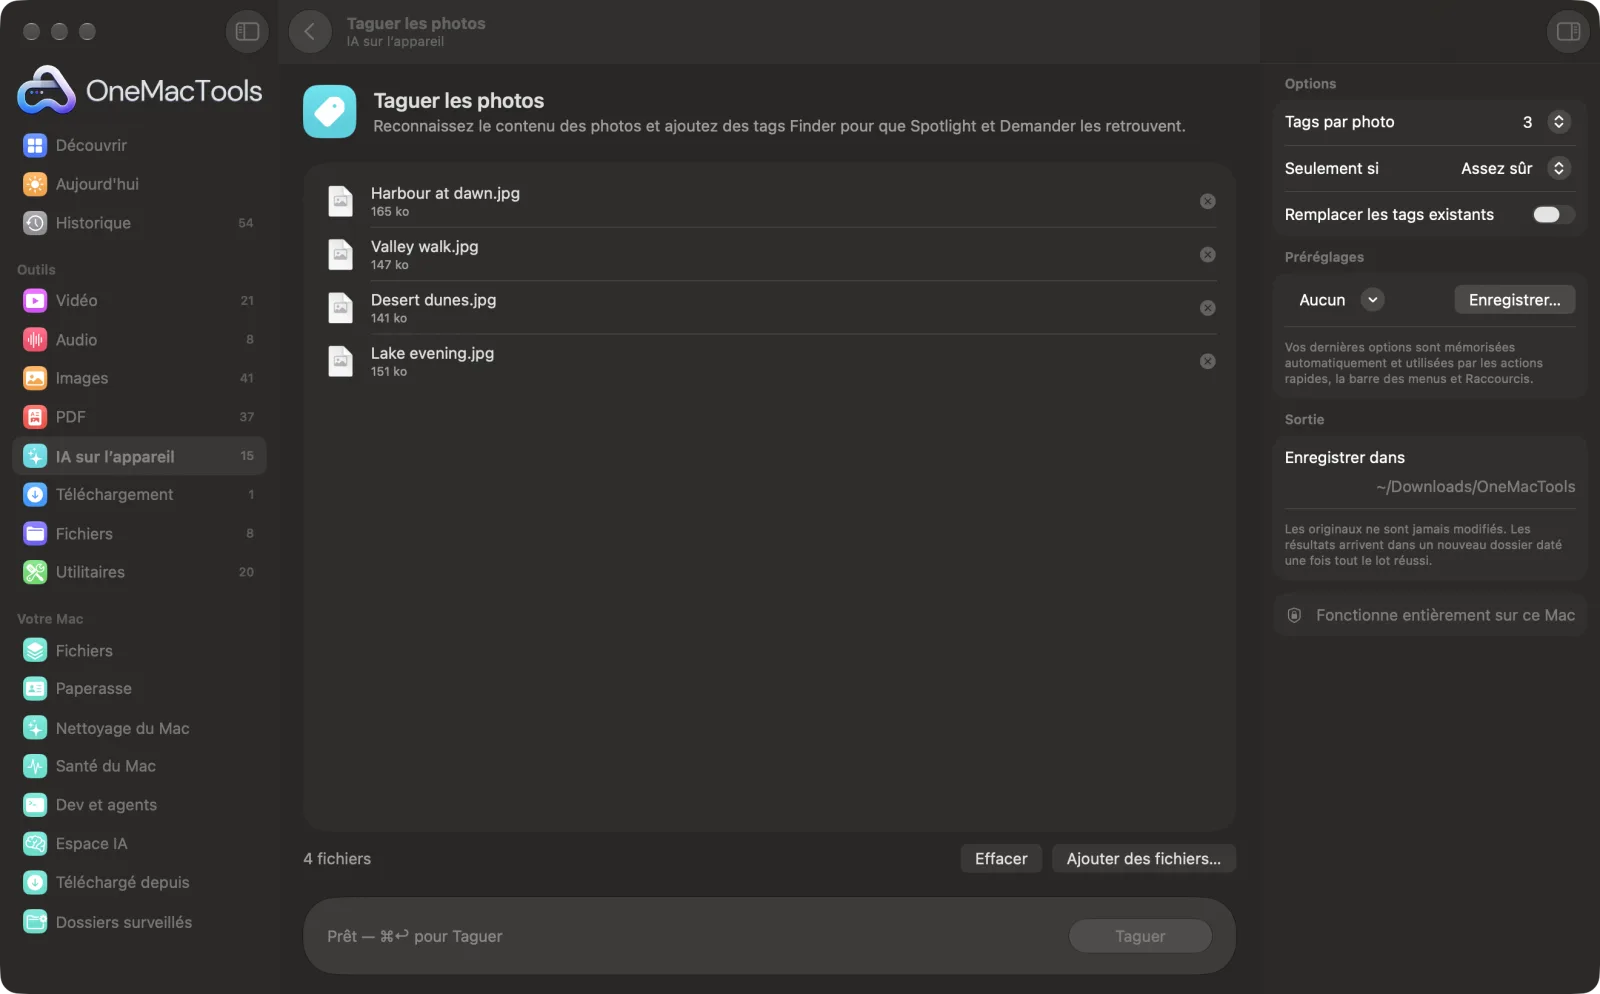Click the Santé du Mac icon
Screen dimensions: 1600x994
point(35,766)
